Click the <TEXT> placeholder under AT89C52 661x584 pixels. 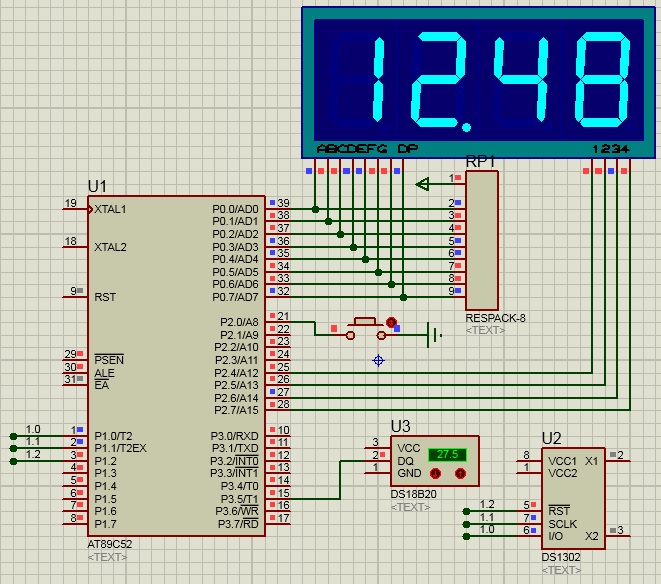tap(107, 557)
